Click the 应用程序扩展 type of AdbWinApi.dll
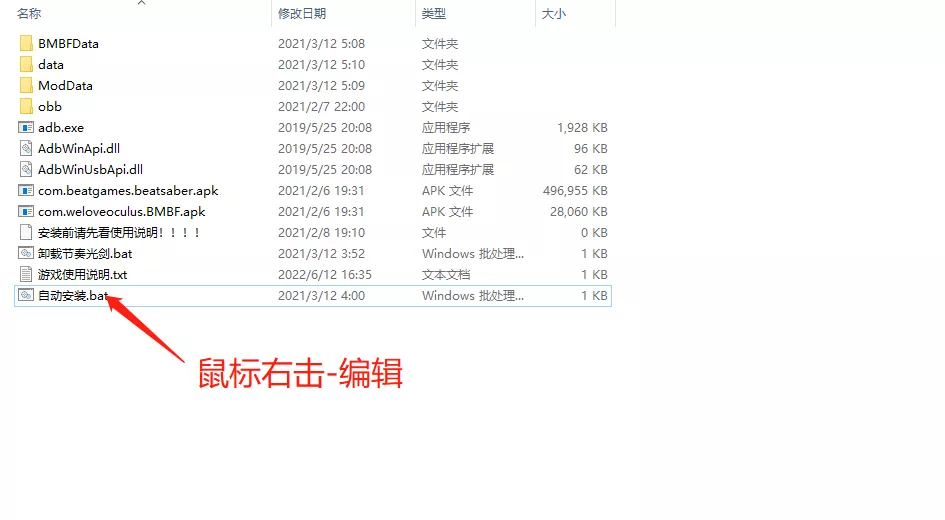Viewport: 945px width, 520px height. click(458, 148)
